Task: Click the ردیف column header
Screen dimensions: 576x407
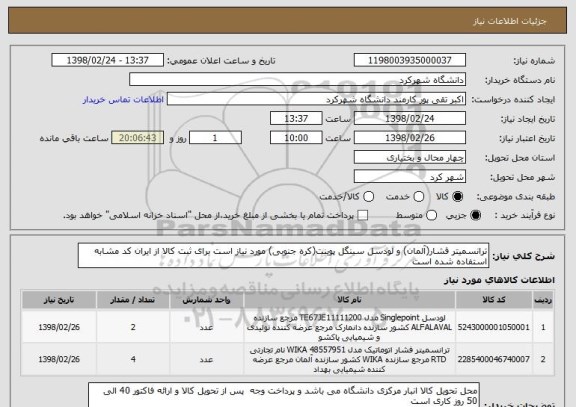Action: (x=543, y=300)
